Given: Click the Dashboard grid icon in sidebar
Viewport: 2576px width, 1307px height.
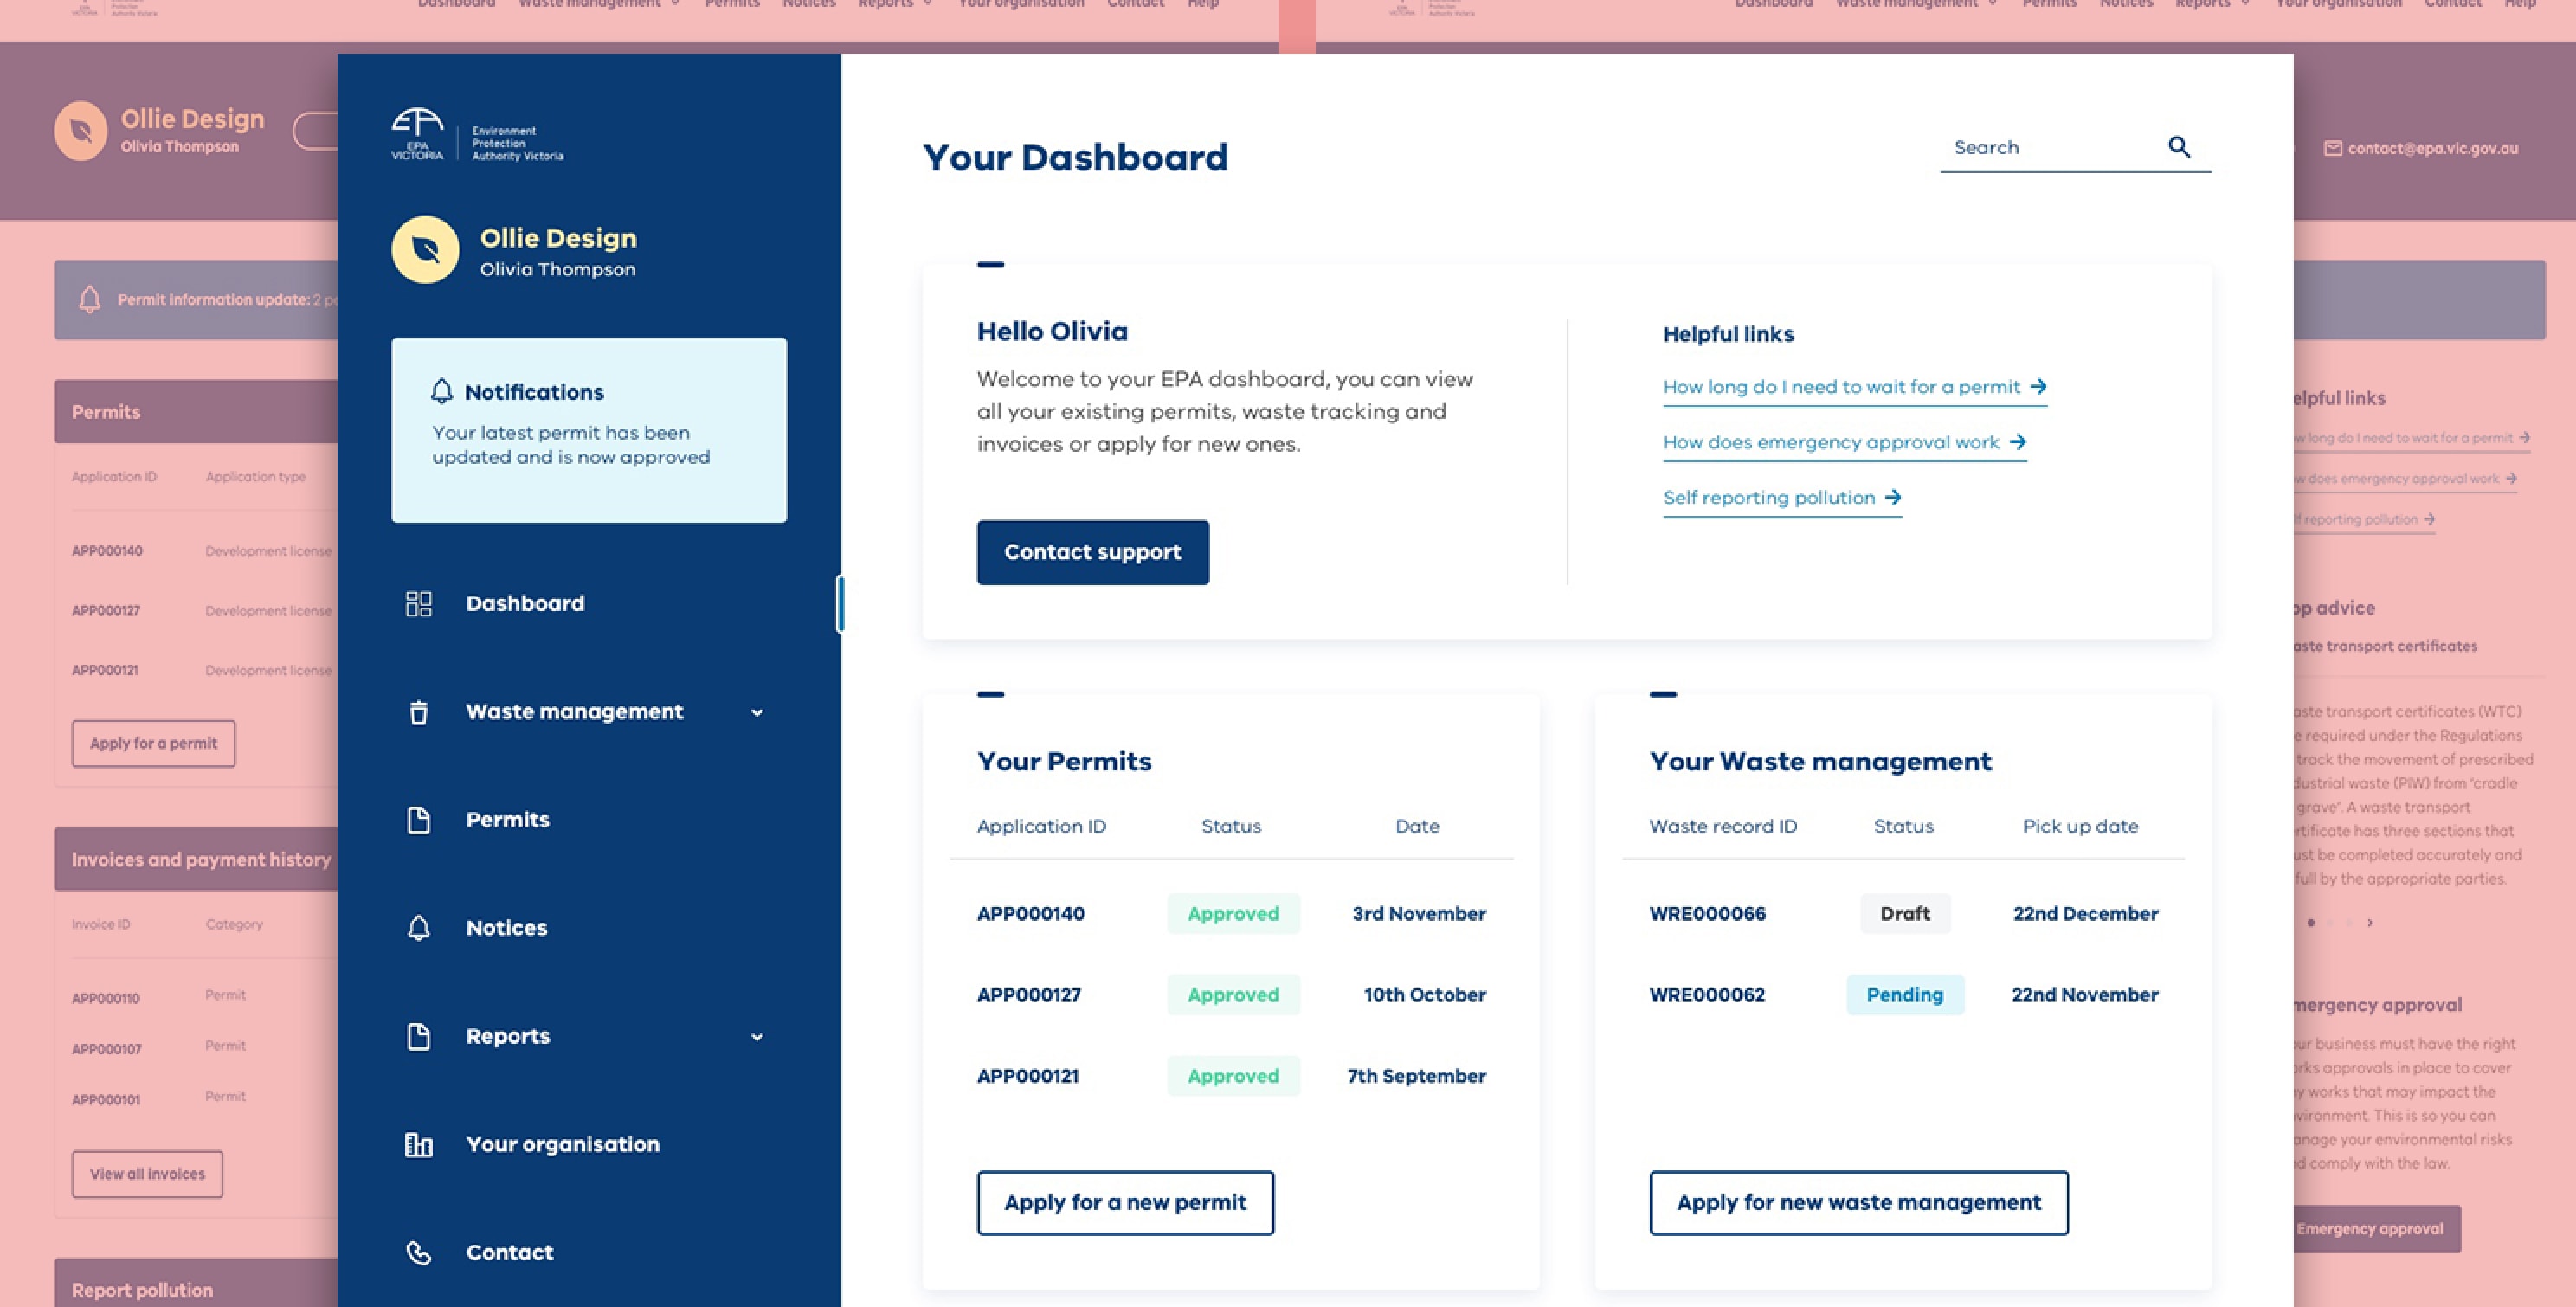Looking at the screenshot, I should tap(418, 603).
